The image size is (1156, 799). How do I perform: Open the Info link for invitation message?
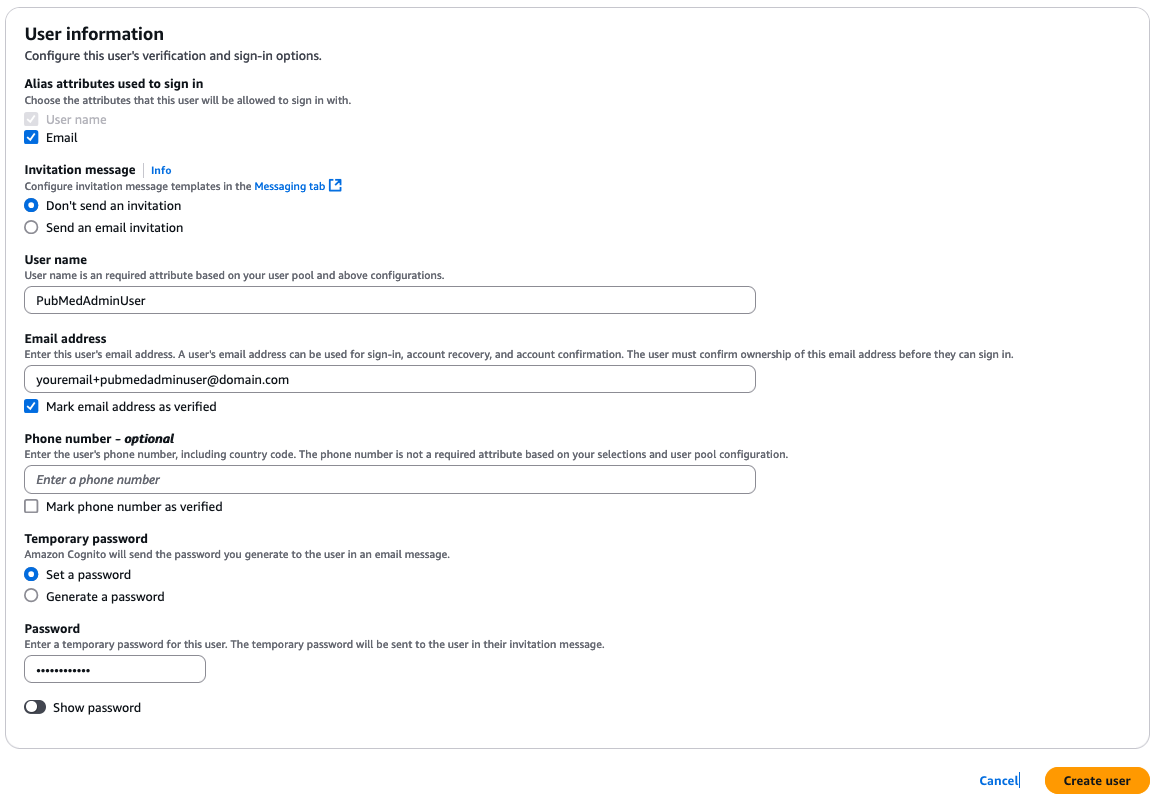160,169
